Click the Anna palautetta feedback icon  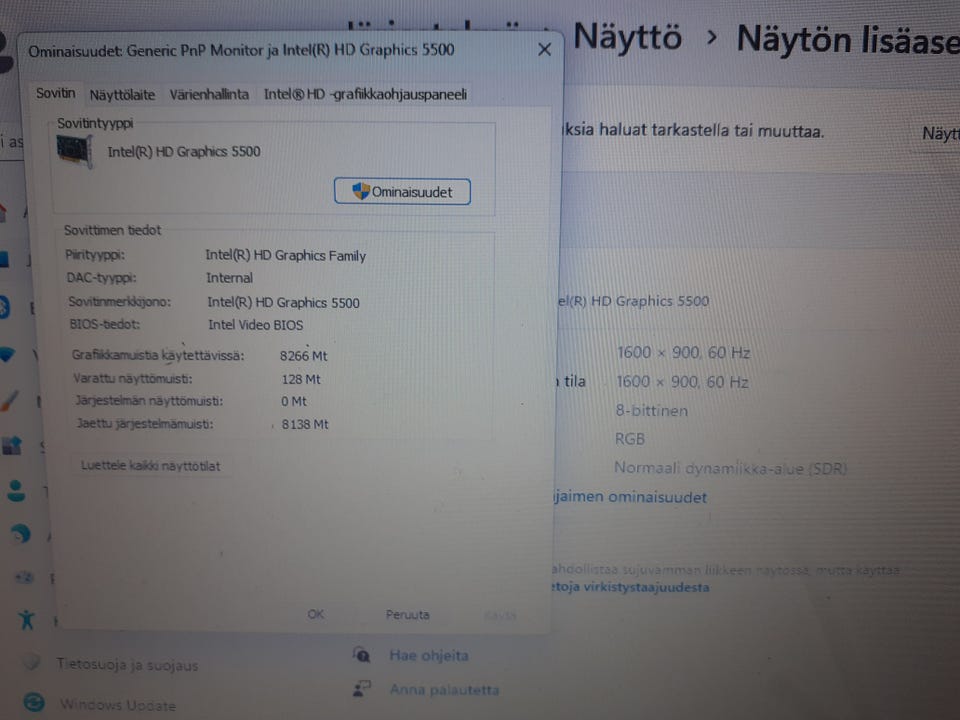[362, 689]
